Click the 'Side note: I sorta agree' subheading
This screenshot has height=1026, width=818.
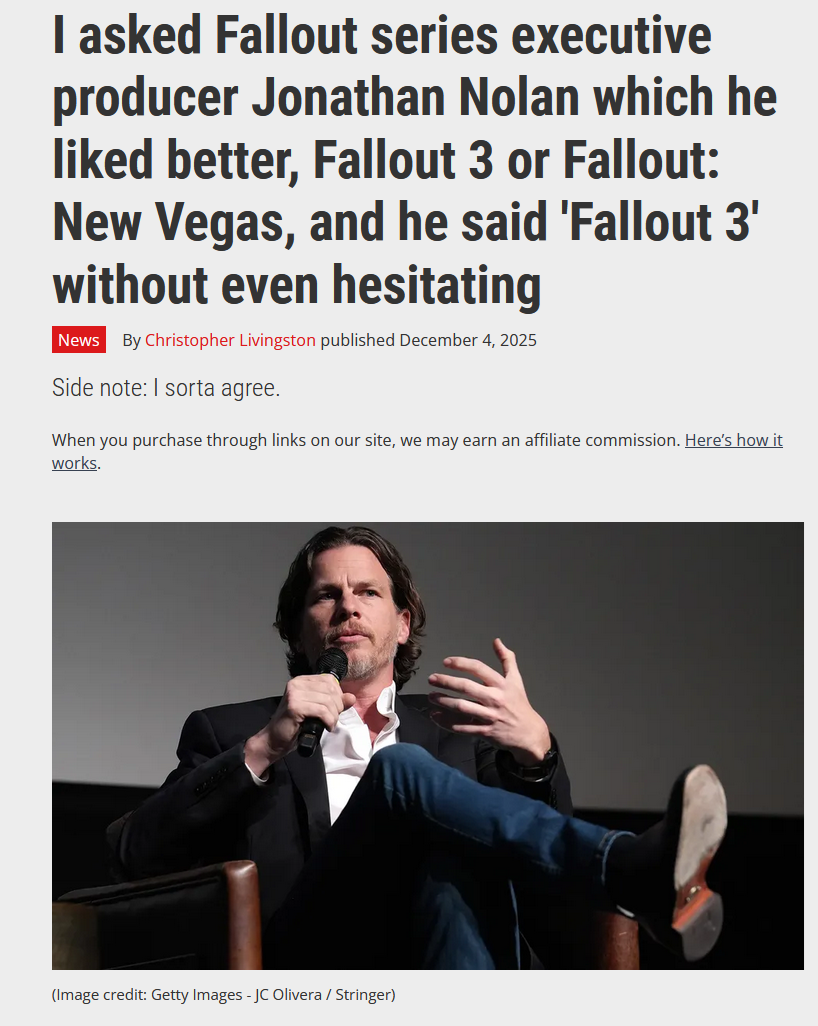(x=166, y=388)
